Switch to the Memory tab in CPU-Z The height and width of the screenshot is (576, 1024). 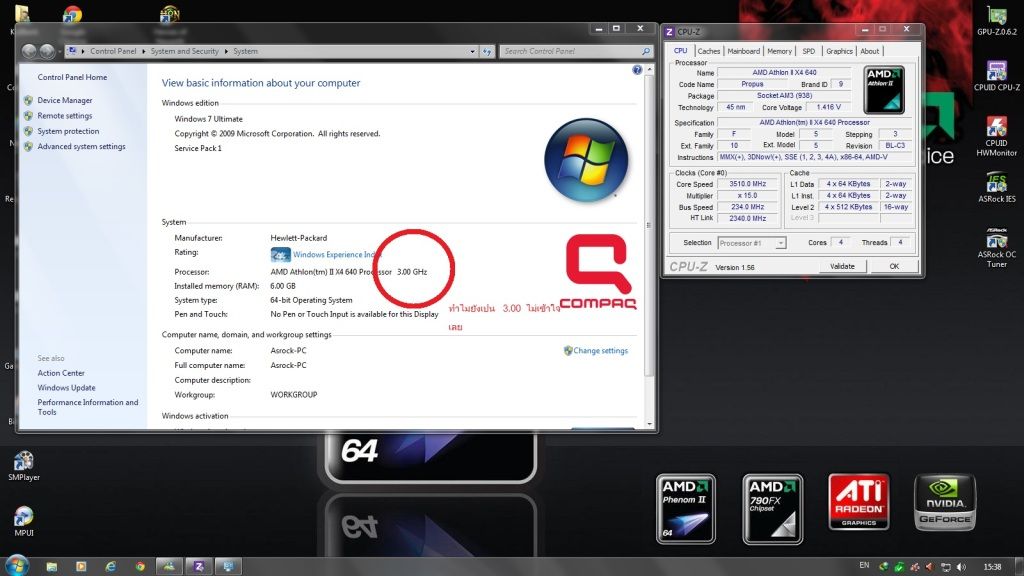(779, 51)
